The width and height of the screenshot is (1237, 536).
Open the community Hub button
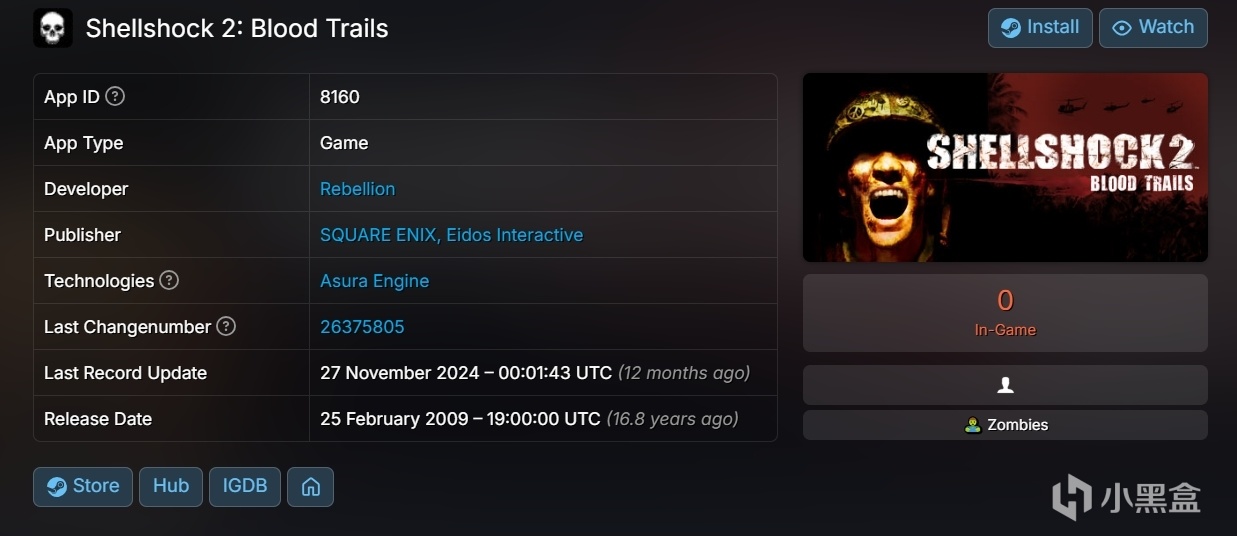click(171, 487)
